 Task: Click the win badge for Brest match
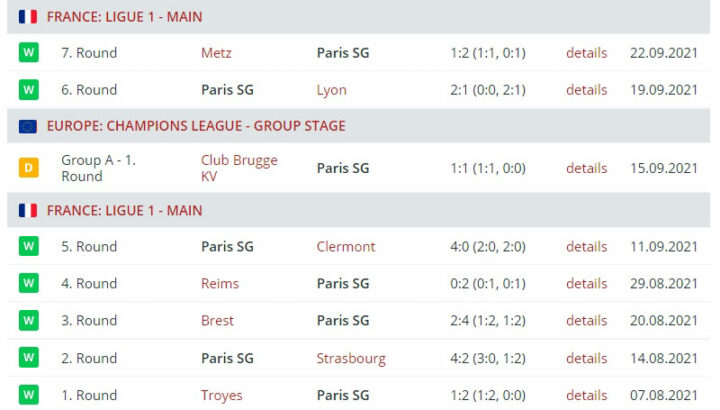coord(28,320)
